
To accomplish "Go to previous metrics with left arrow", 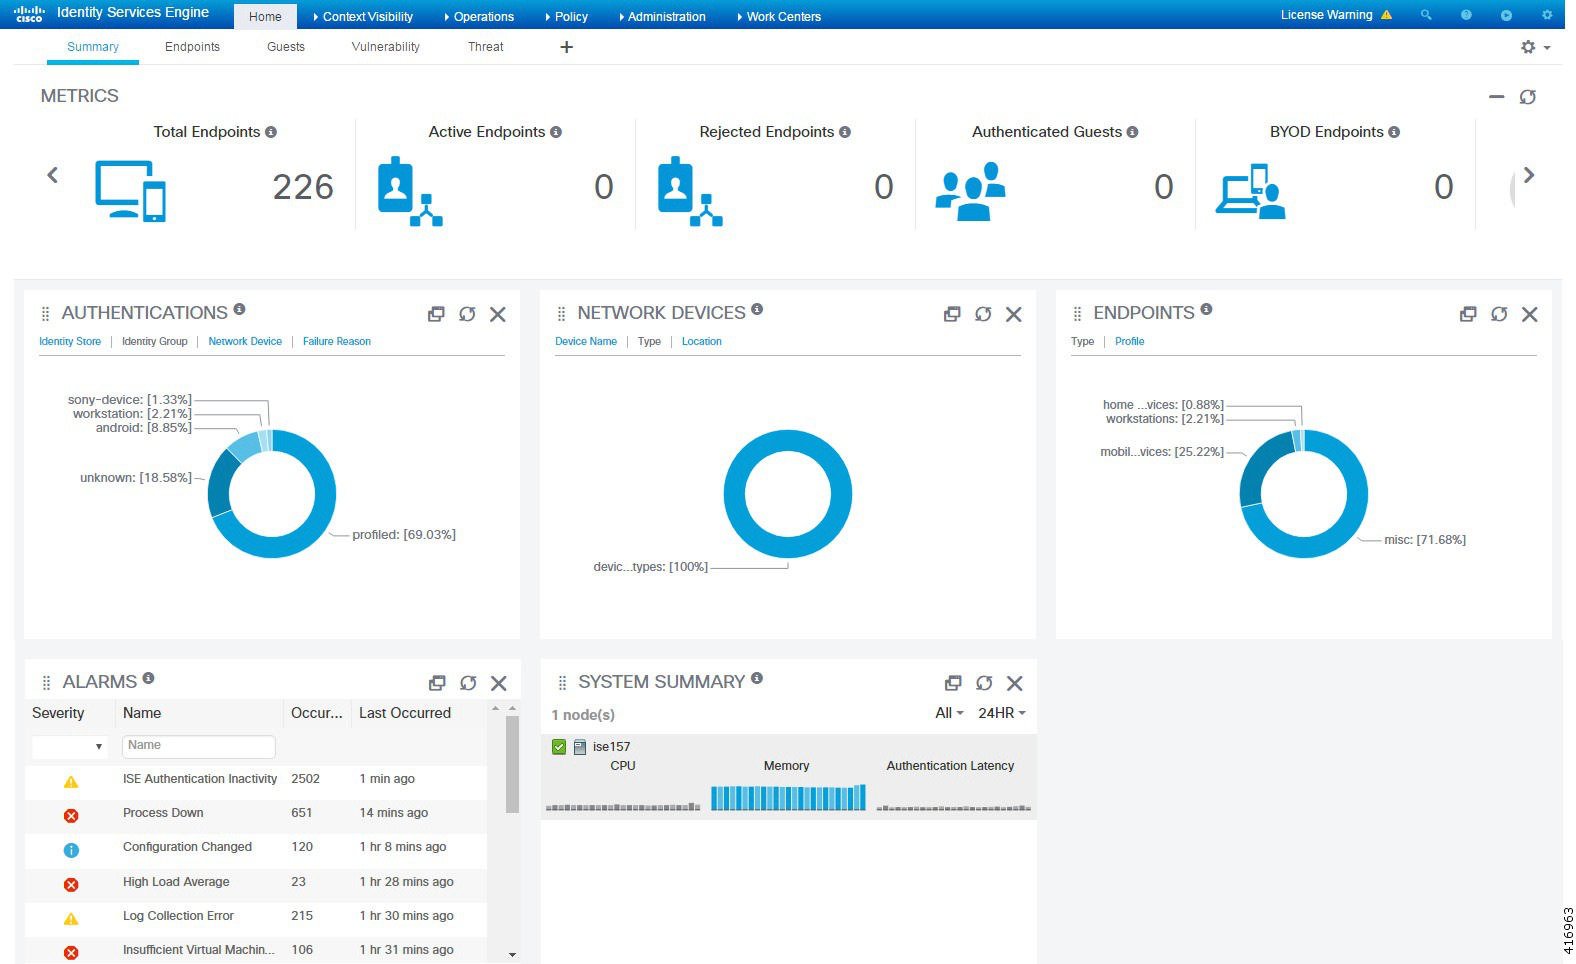I will (53, 175).
